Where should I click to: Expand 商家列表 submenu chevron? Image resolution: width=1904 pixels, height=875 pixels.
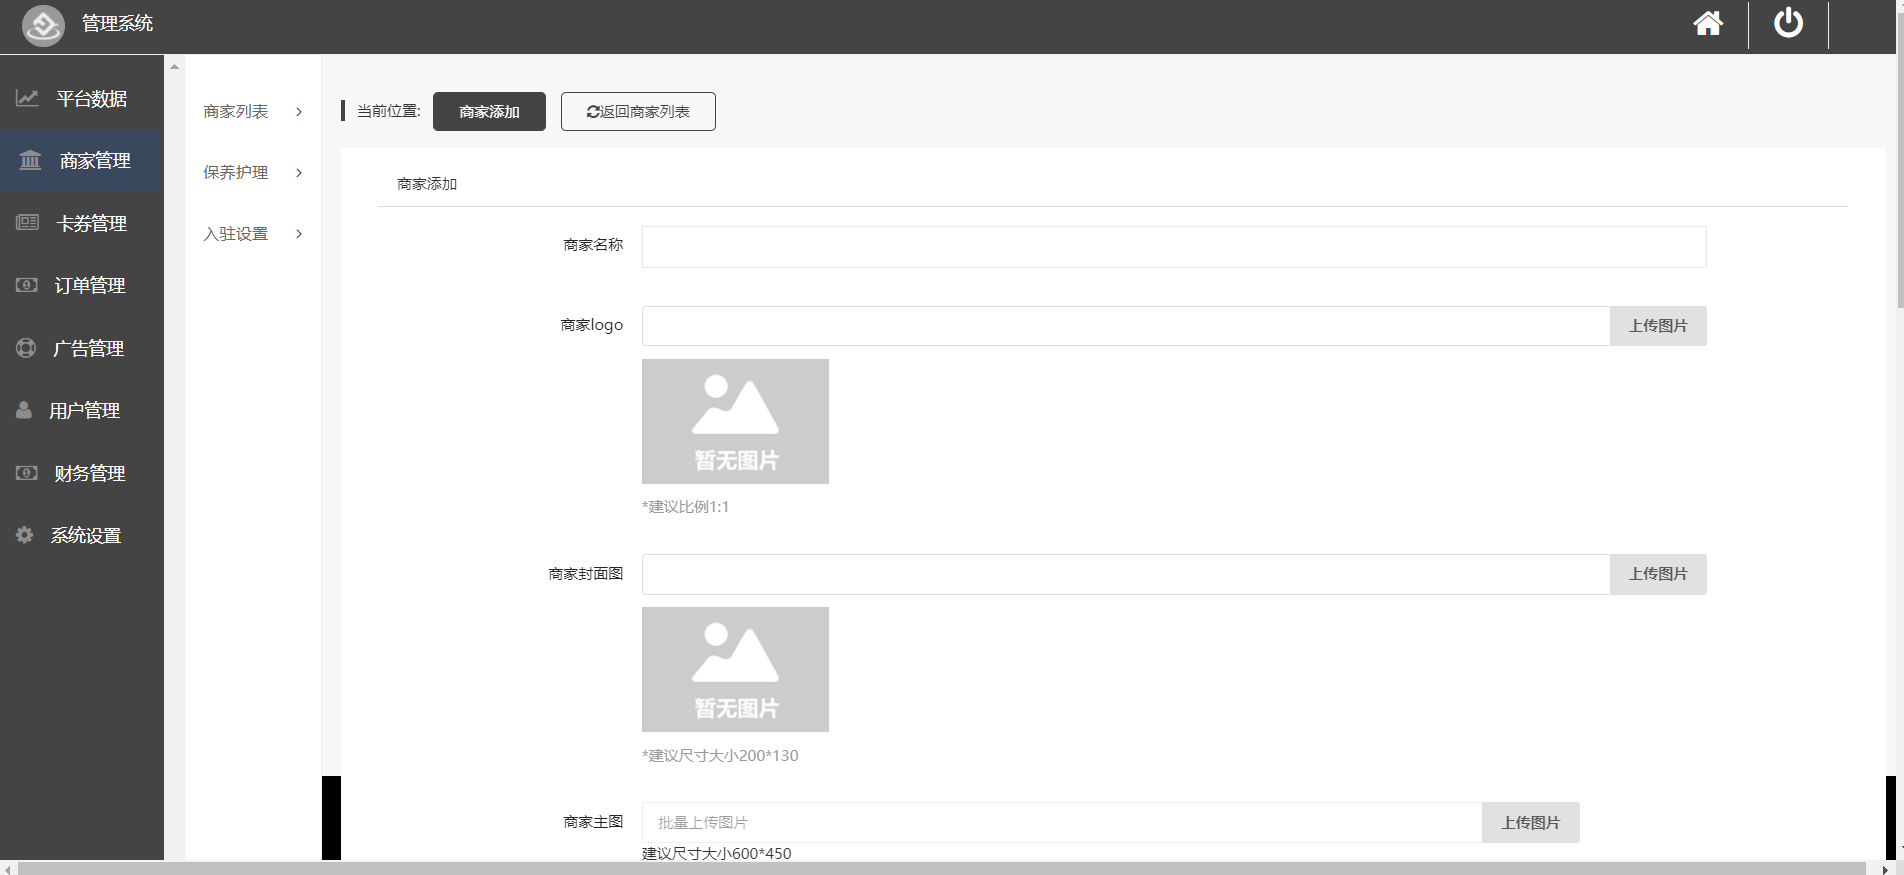click(299, 112)
